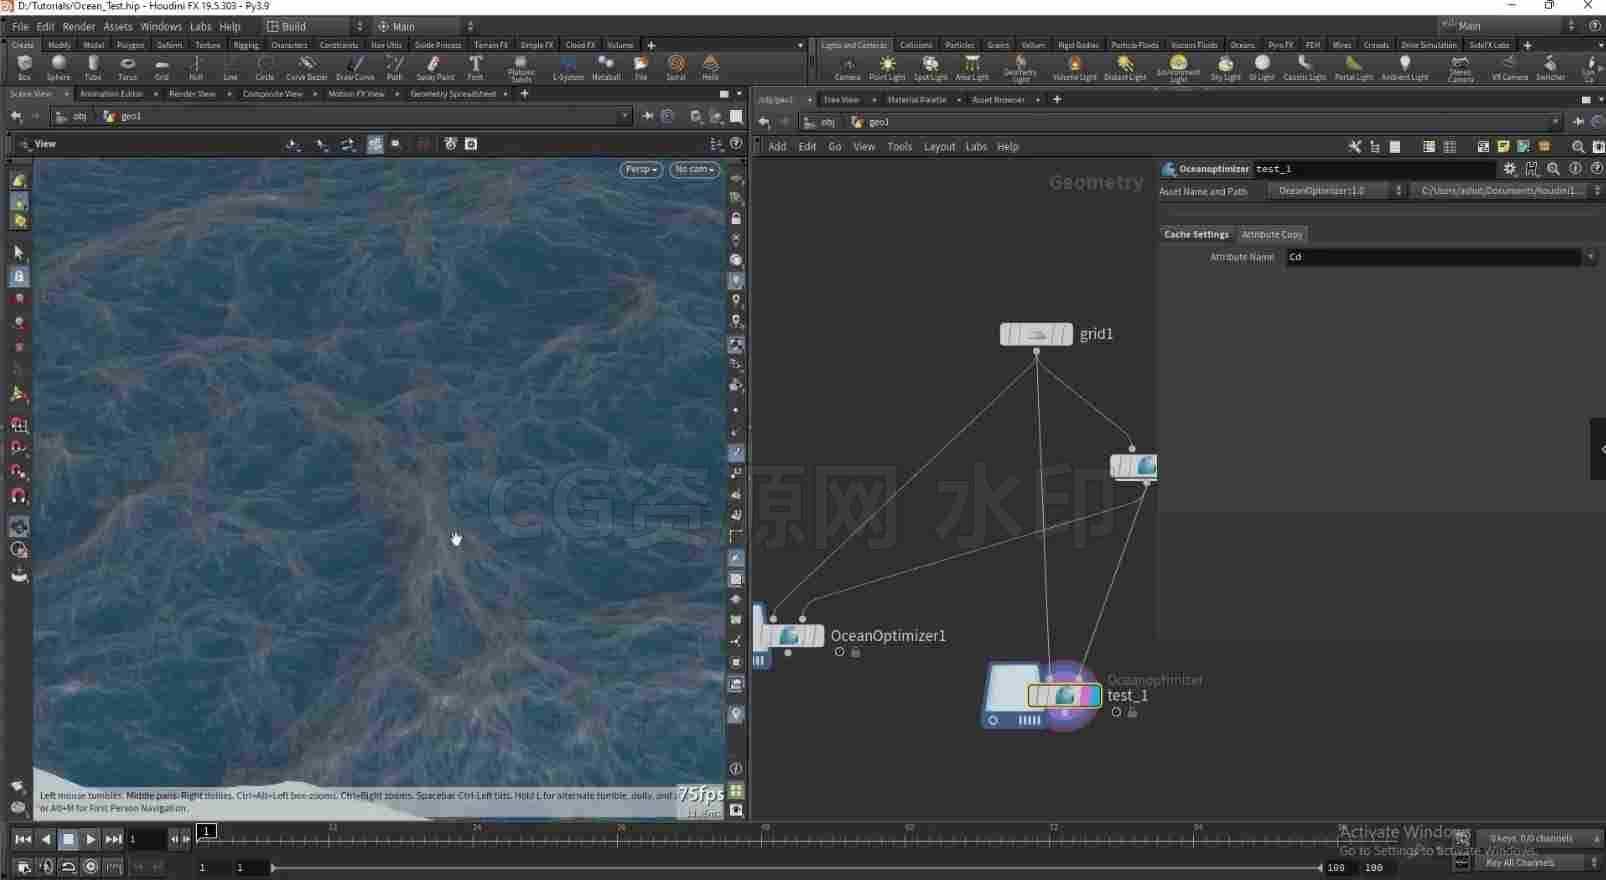Open the Persp viewport dropdown
Screen dimensions: 1606x880
(641, 169)
